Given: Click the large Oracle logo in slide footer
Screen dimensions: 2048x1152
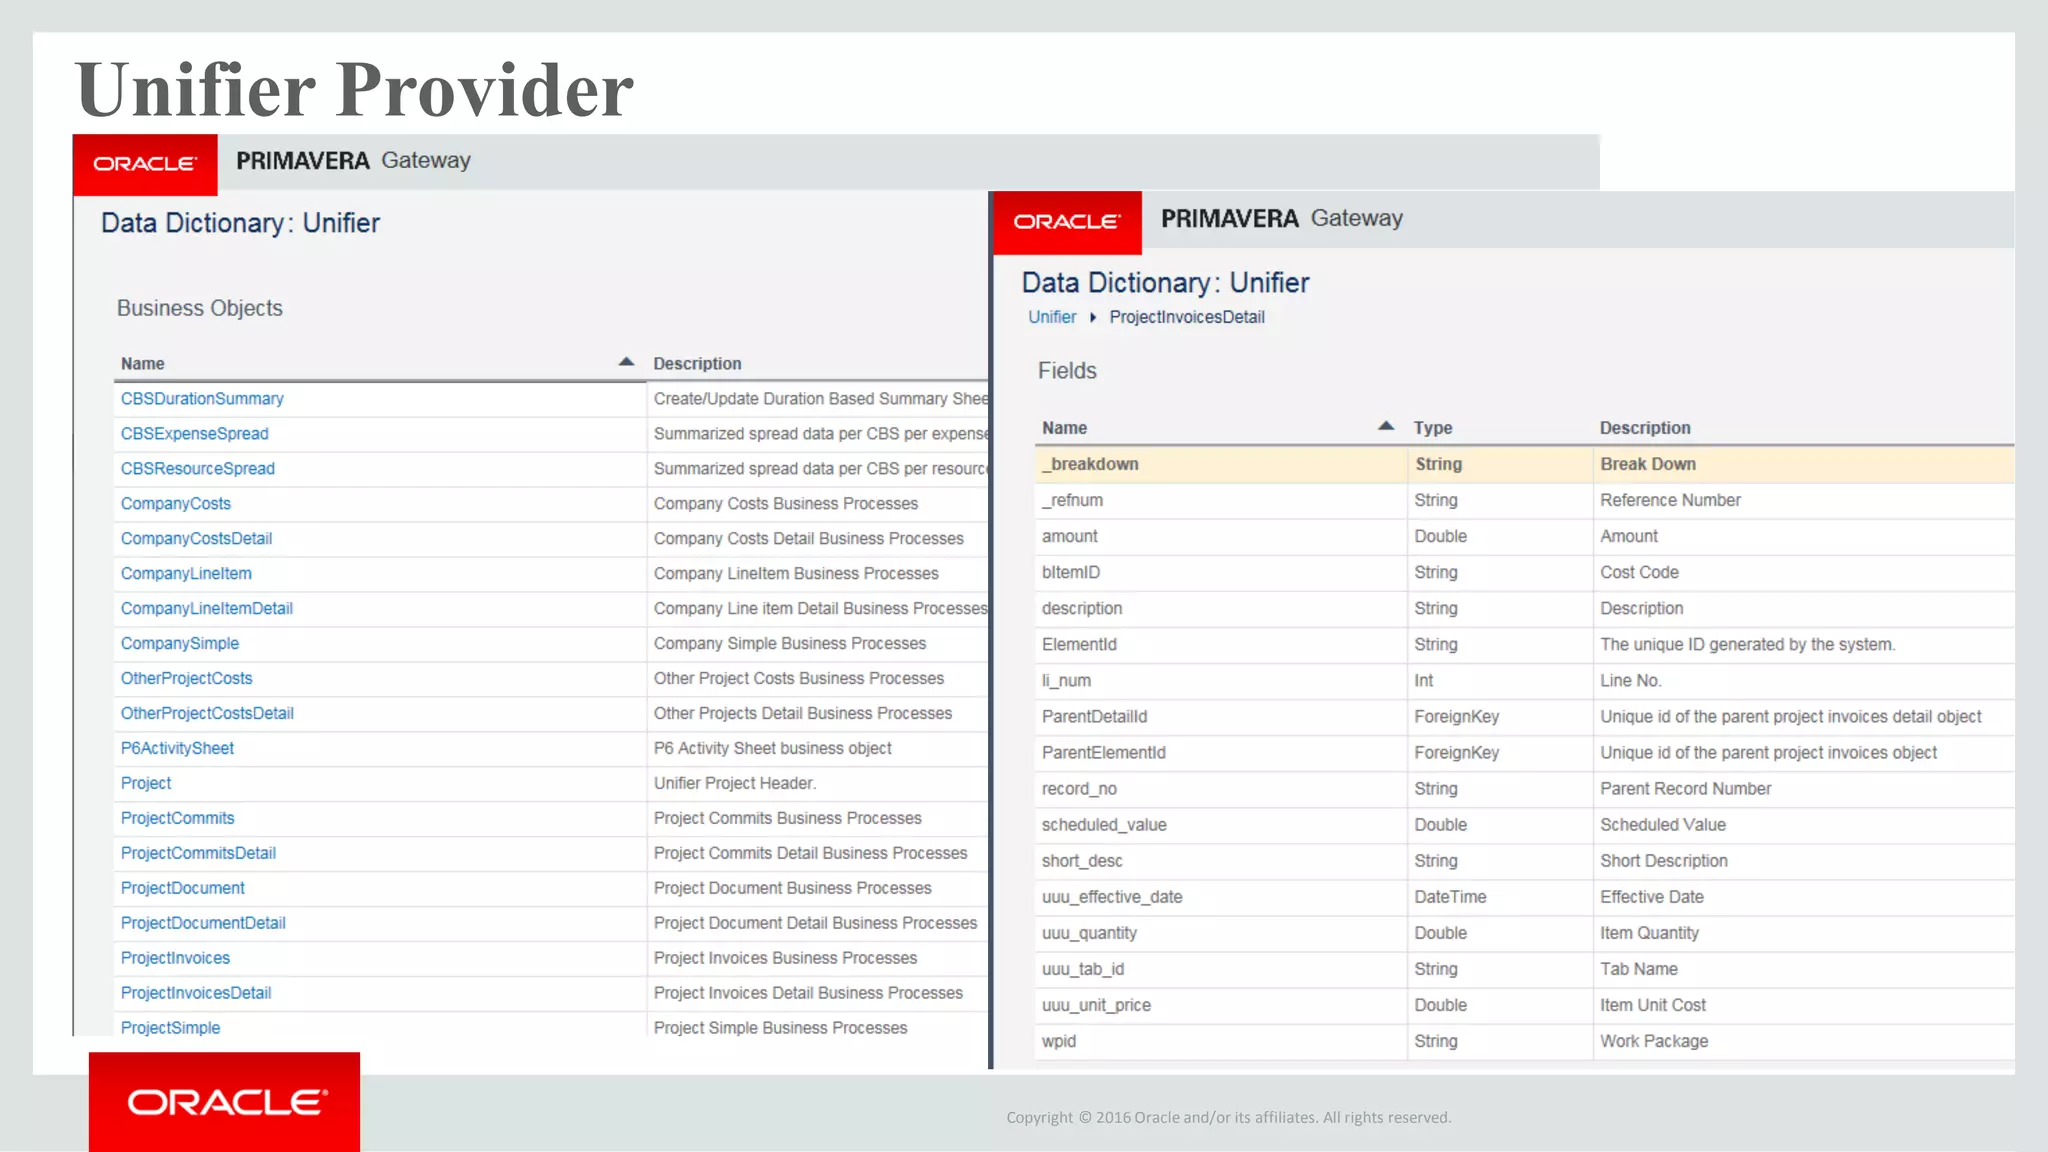Looking at the screenshot, I should [x=225, y=1102].
